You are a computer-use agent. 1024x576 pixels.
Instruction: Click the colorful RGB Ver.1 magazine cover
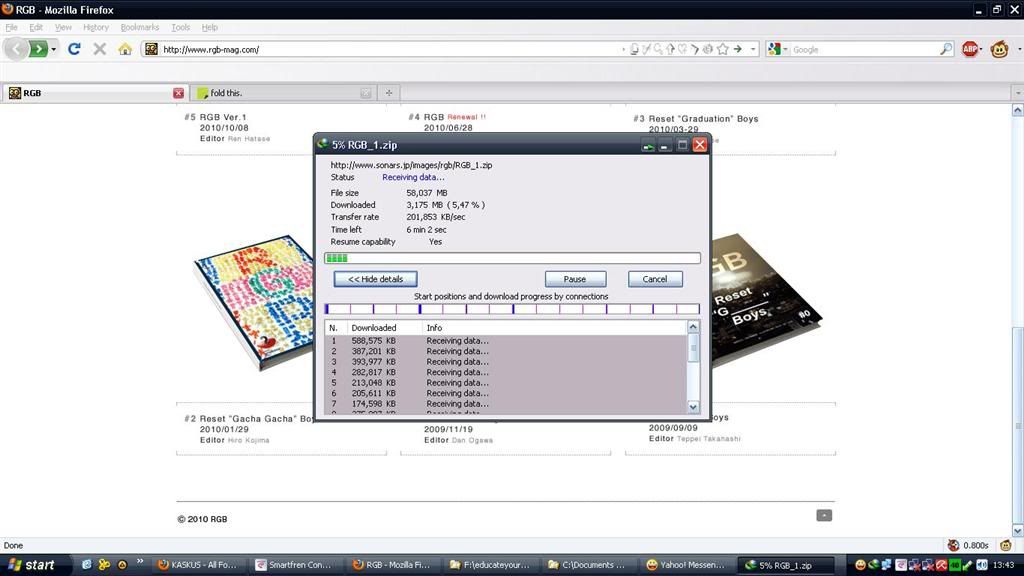pos(255,302)
